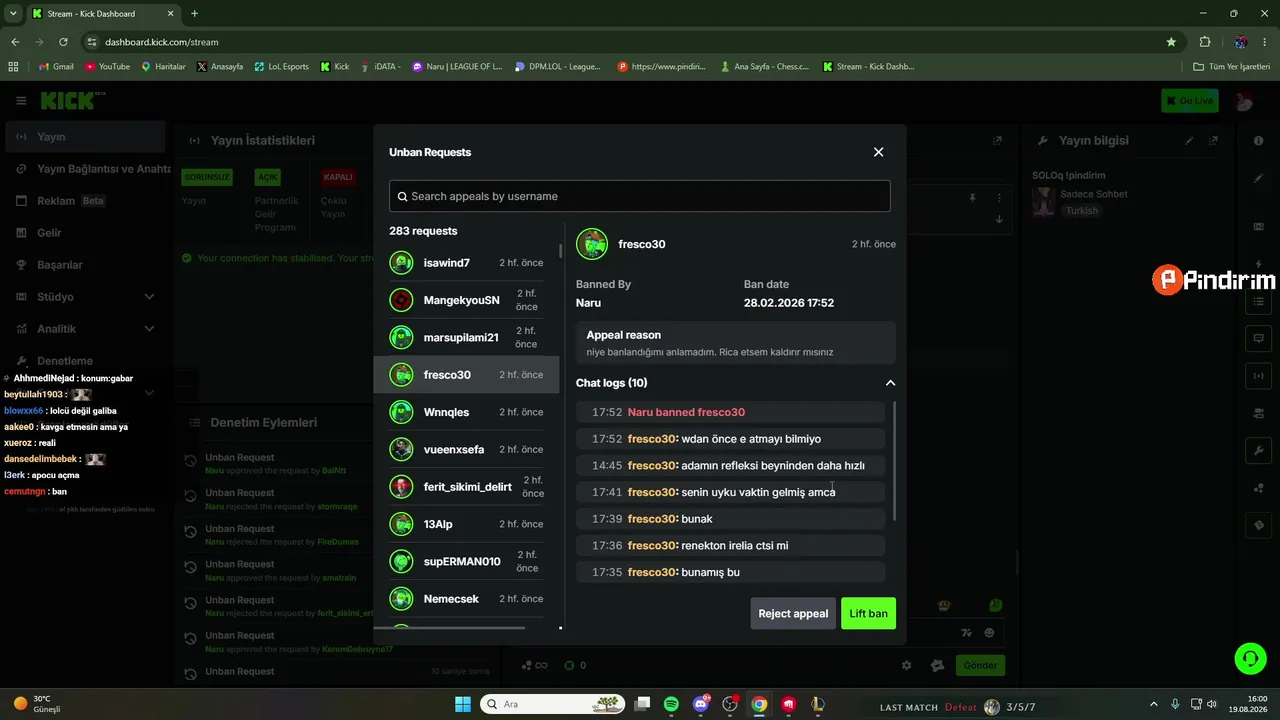The height and width of the screenshot is (720, 1280).
Task: Open the Windows Start menu
Action: coord(463,704)
